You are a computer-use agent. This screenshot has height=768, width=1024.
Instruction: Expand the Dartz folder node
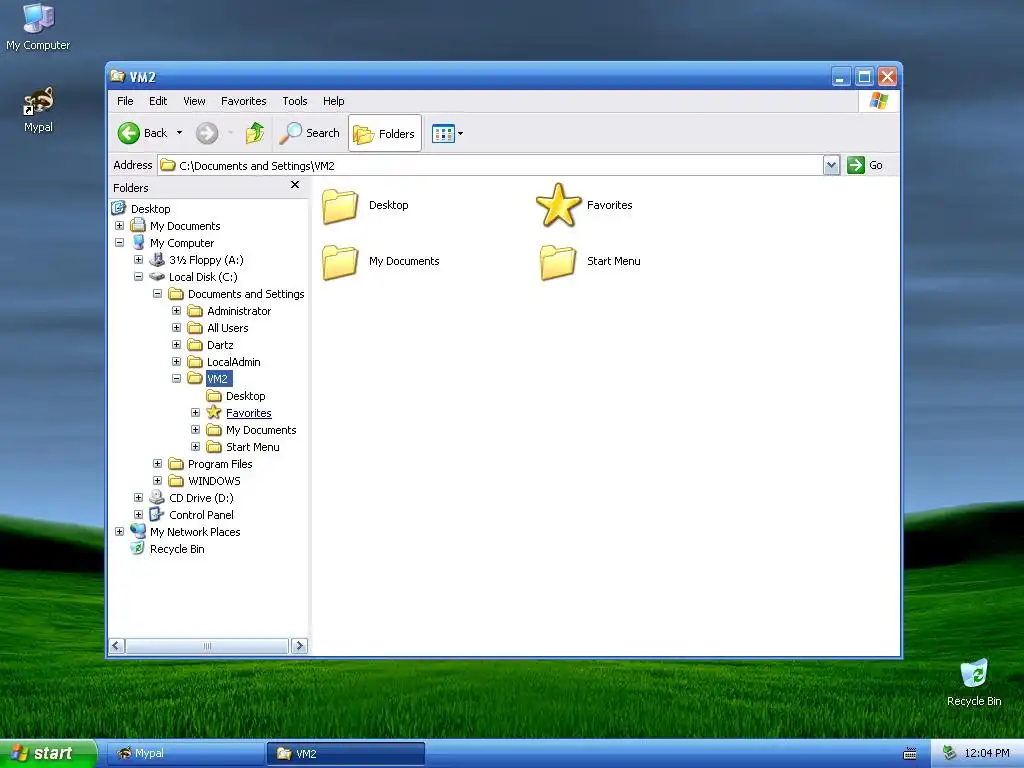(x=176, y=344)
